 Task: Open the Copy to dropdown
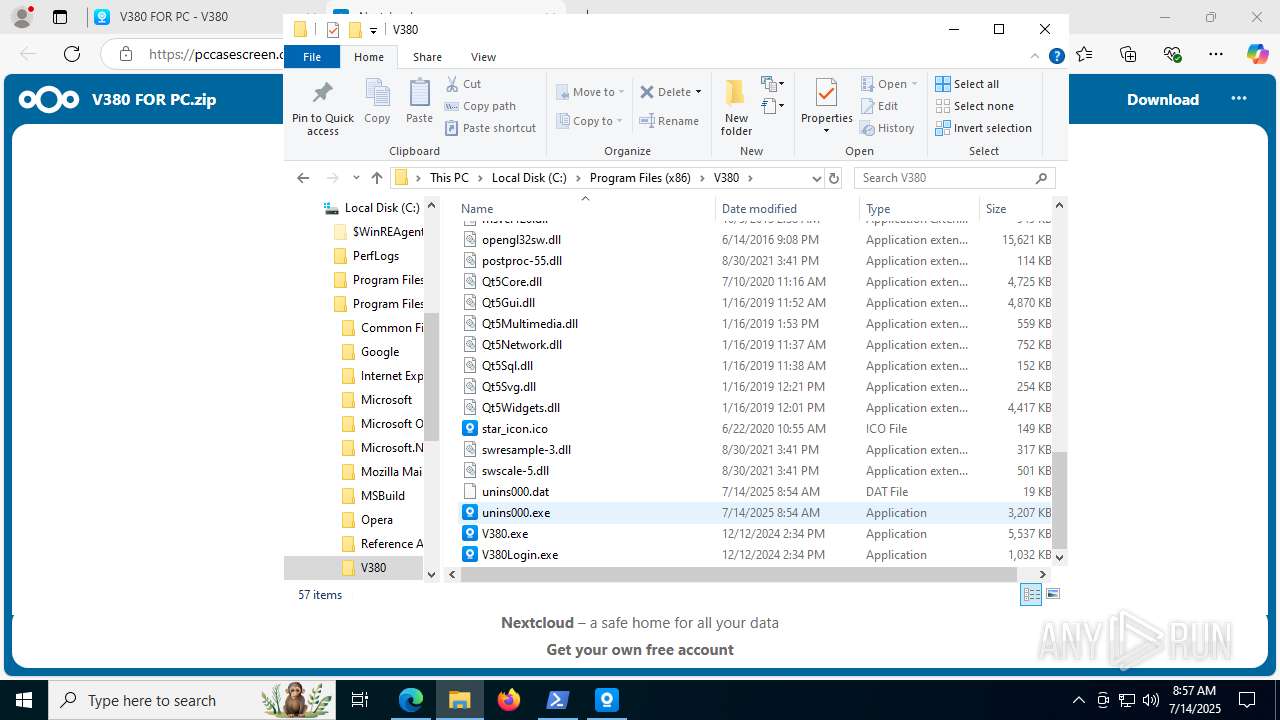pos(589,121)
